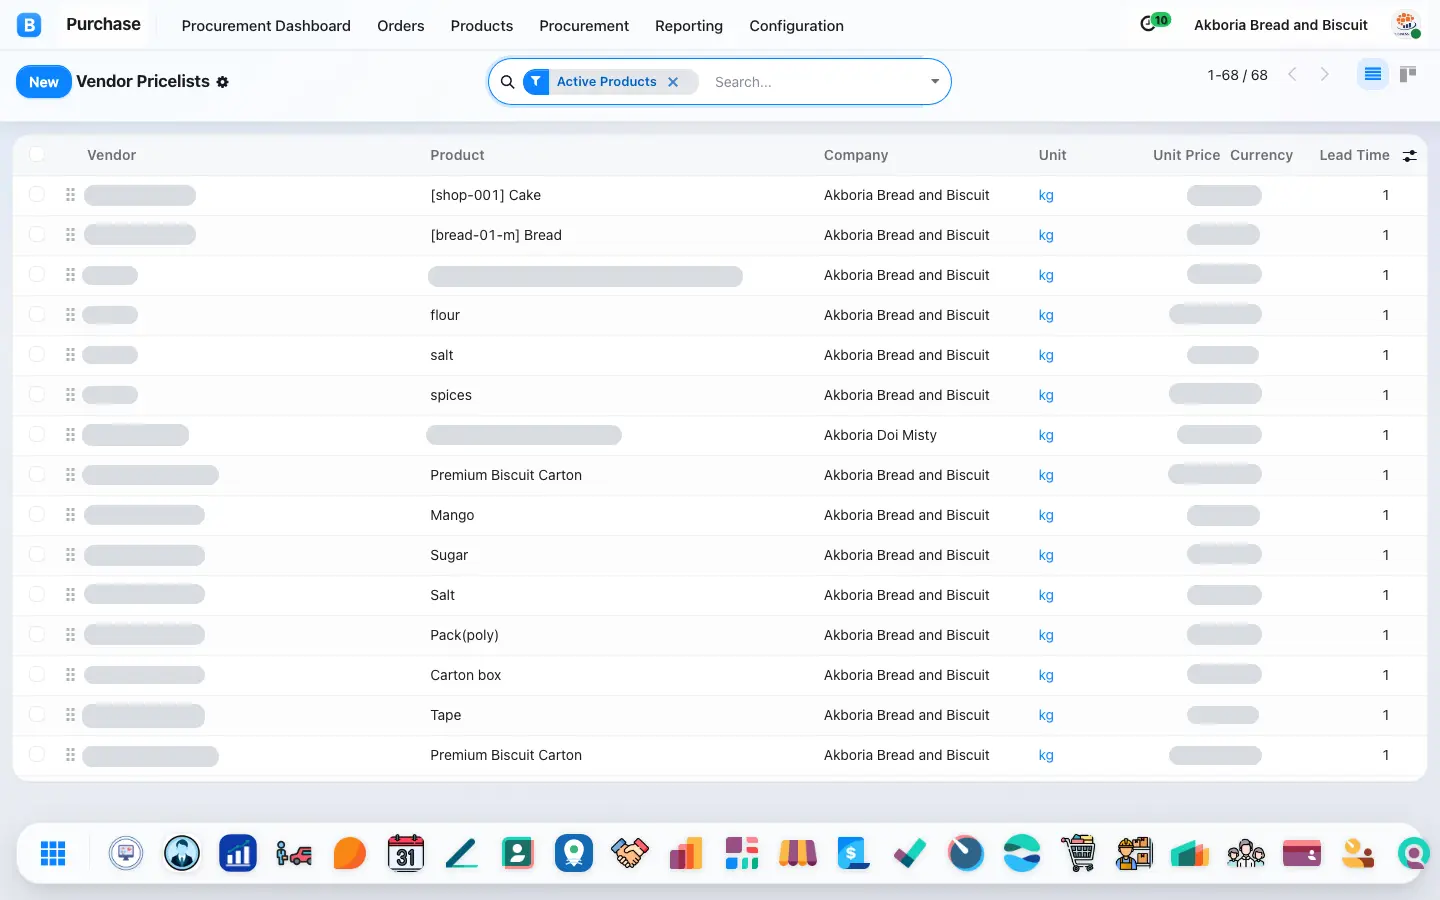
Task: Open optional columns settings in table header
Action: pos(1410,155)
